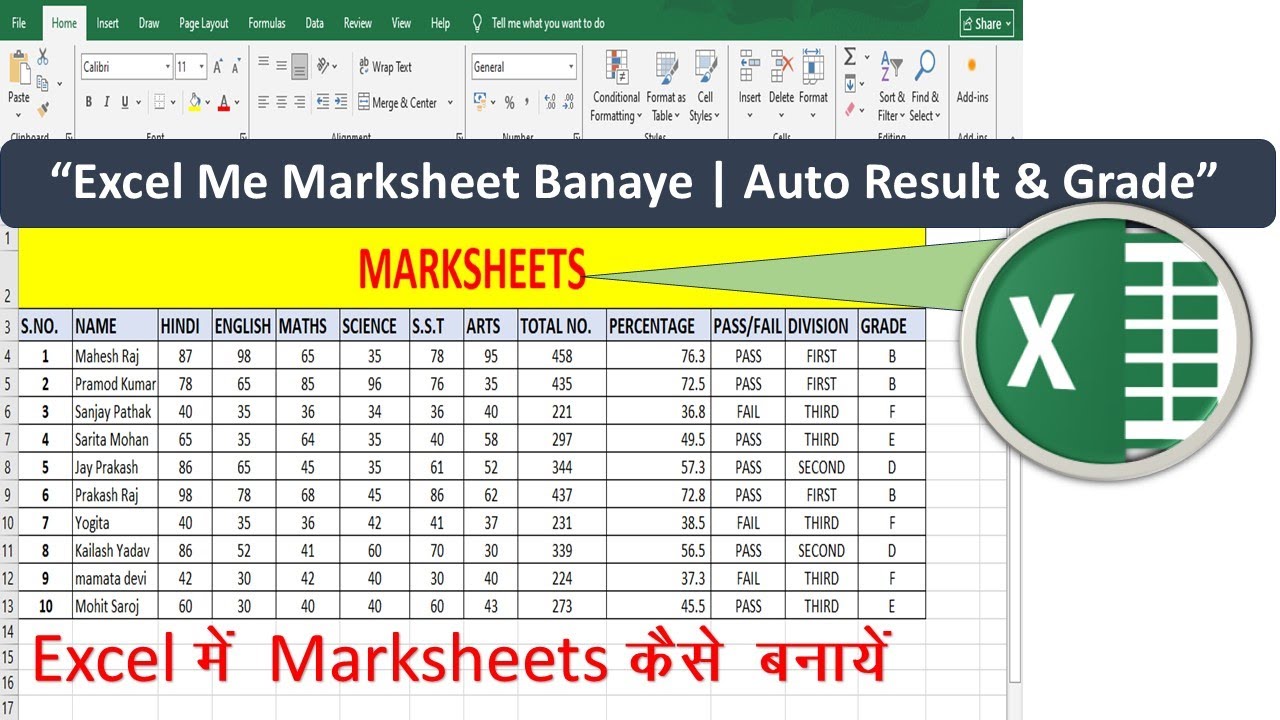The image size is (1280, 720).
Task: Click the Borders grid icon
Action: 158,102
